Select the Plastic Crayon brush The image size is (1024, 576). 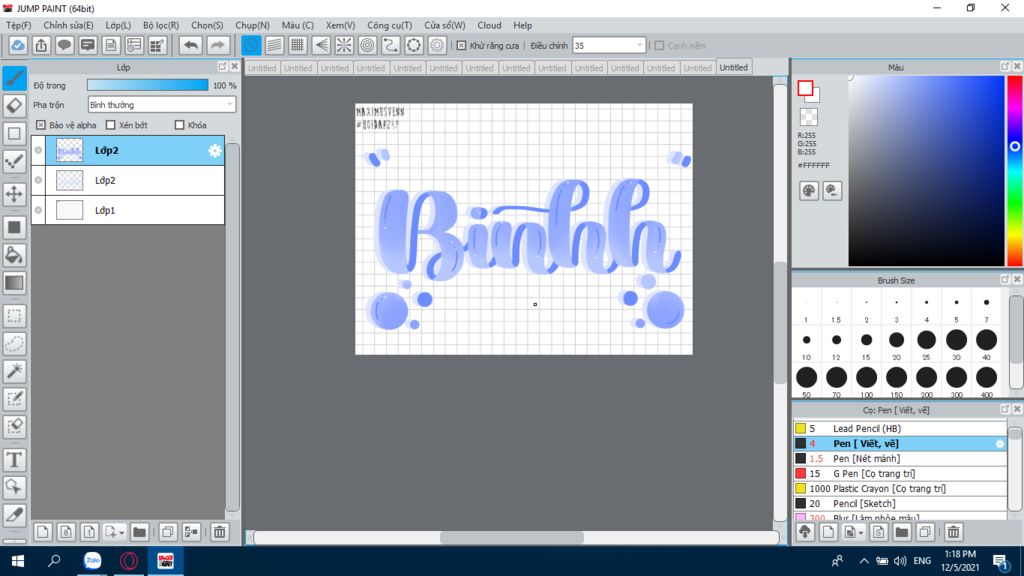(x=900, y=488)
